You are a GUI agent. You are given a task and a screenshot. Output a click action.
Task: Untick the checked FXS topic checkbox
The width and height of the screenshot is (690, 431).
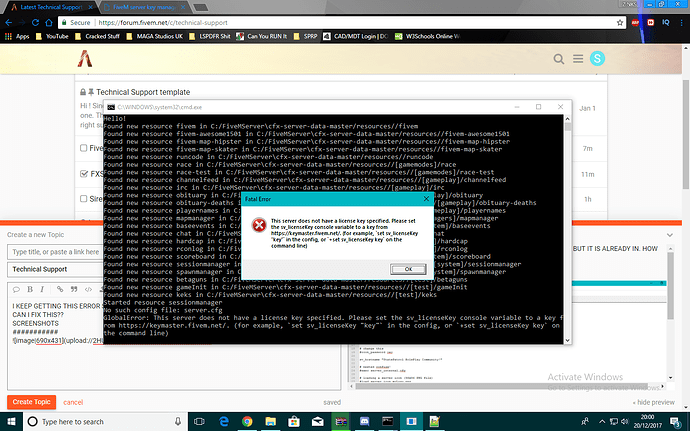point(84,173)
